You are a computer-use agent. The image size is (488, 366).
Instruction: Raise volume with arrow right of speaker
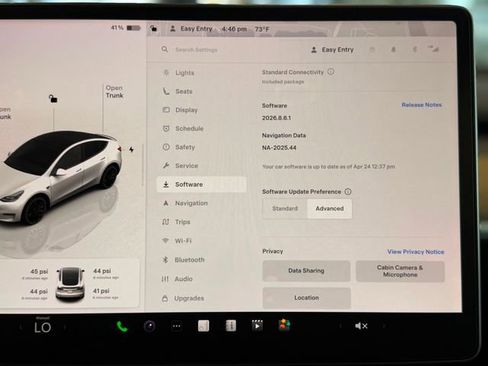pos(384,326)
